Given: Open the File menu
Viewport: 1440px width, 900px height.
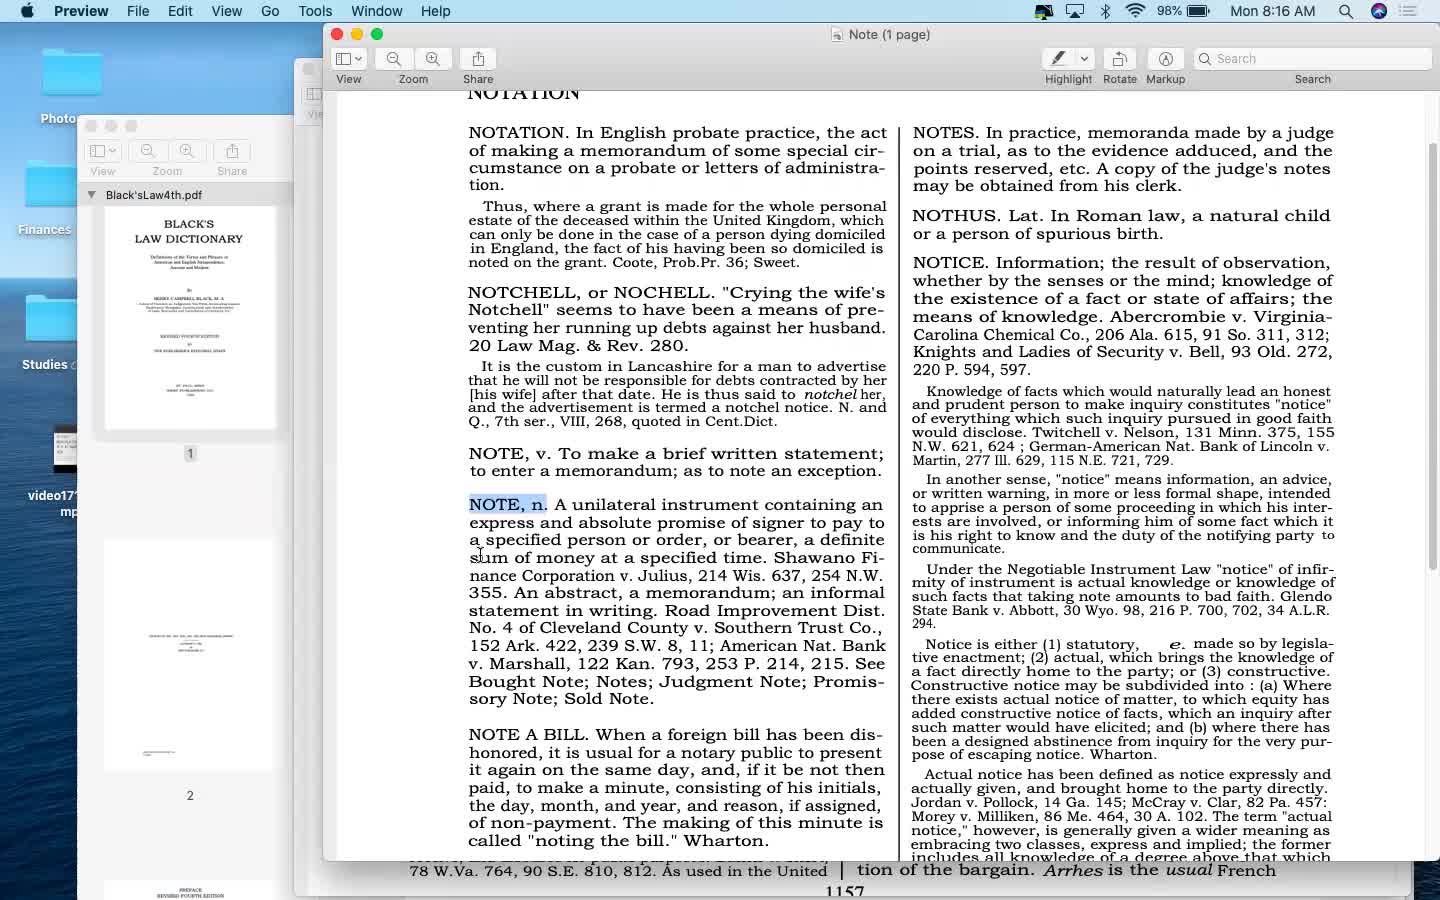Looking at the screenshot, I should (x=138, y=11).
